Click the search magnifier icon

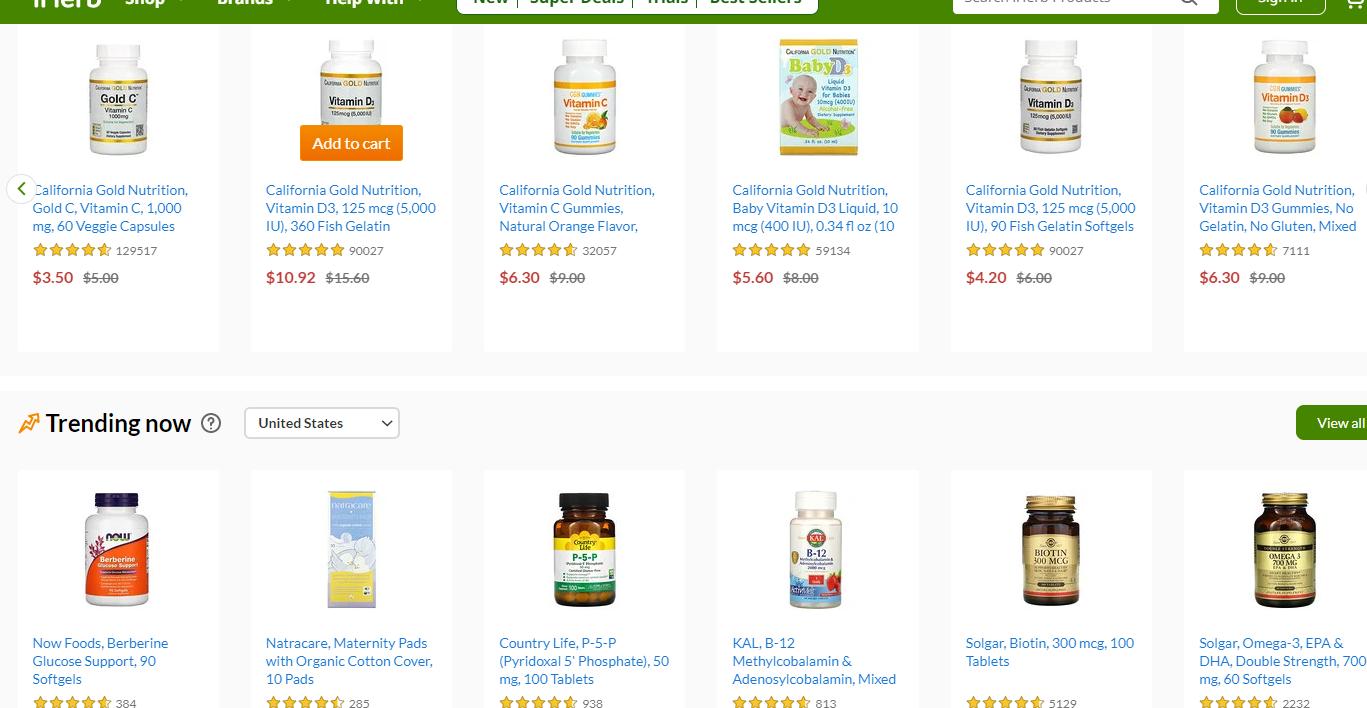point(1189,3)
